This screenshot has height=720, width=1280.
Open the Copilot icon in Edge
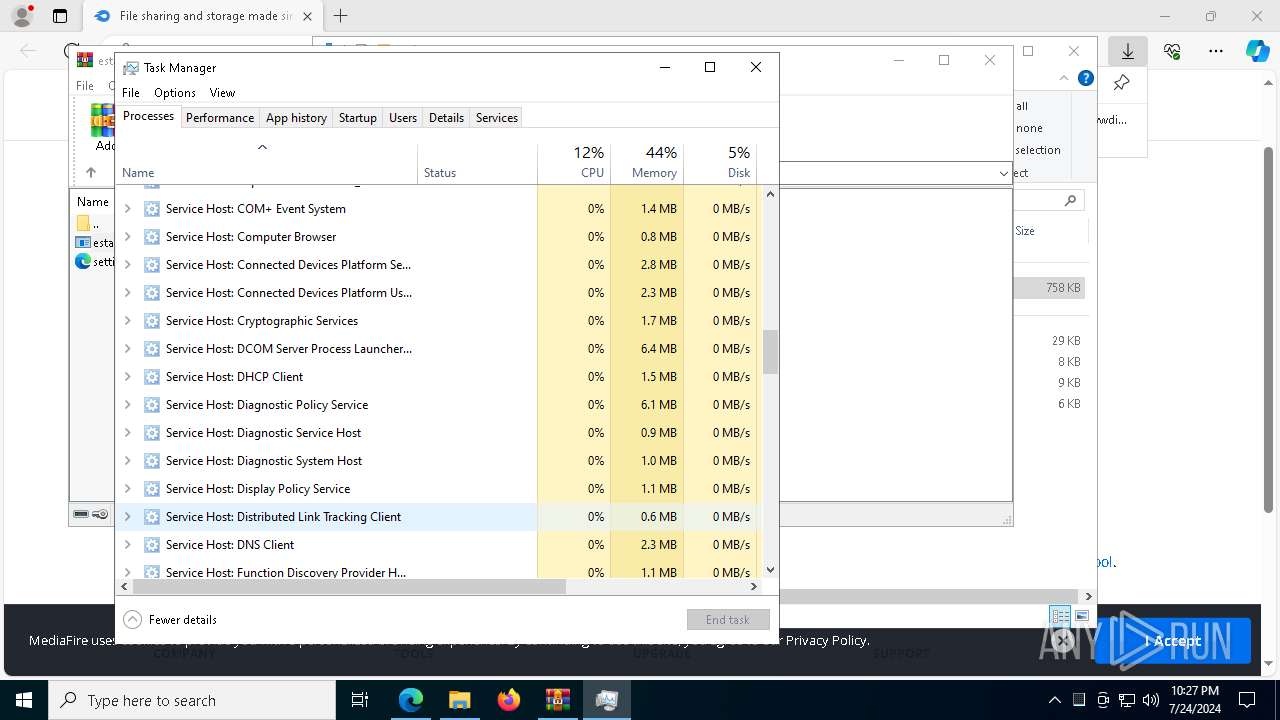(1257, 51)
